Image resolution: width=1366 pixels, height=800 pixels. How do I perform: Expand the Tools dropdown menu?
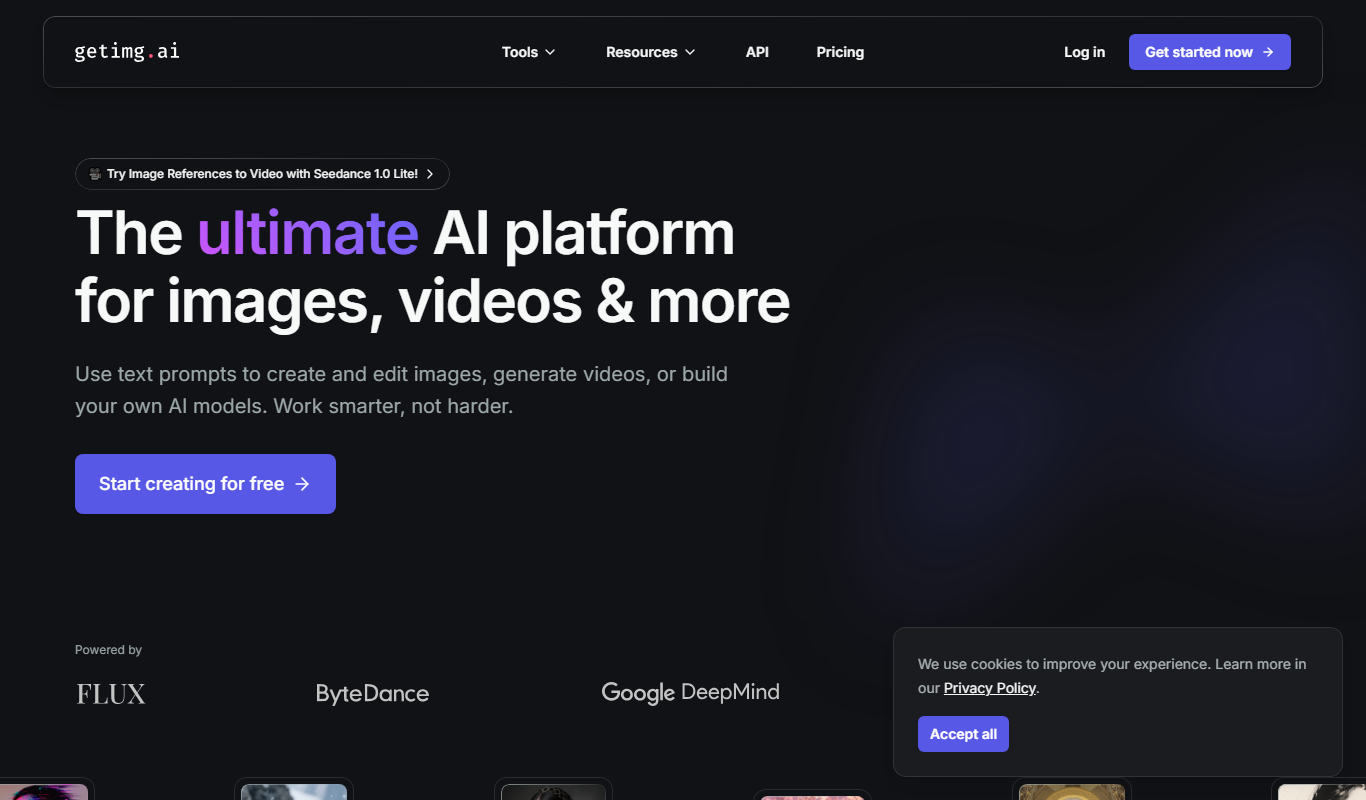point(529,52)
